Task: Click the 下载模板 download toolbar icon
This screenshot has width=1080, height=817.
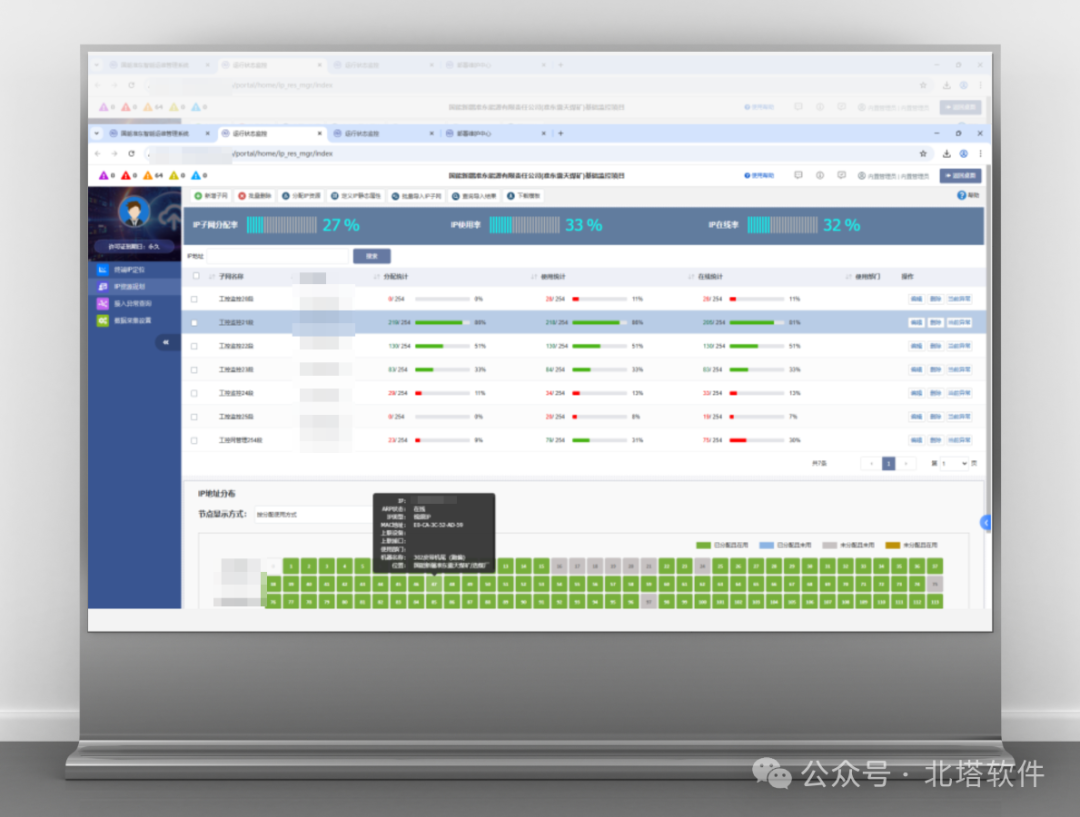Action: coord(510,196)
